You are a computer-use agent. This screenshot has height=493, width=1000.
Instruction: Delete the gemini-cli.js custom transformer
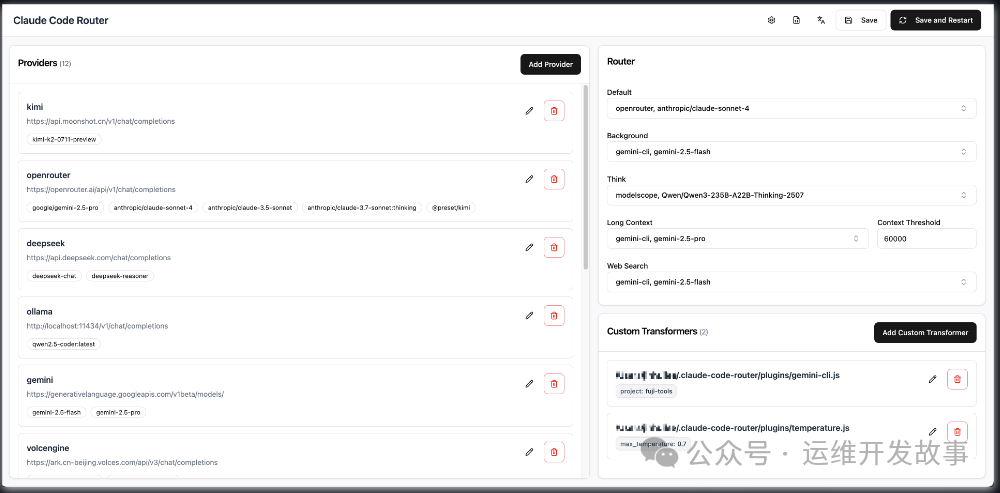[957, 379]
